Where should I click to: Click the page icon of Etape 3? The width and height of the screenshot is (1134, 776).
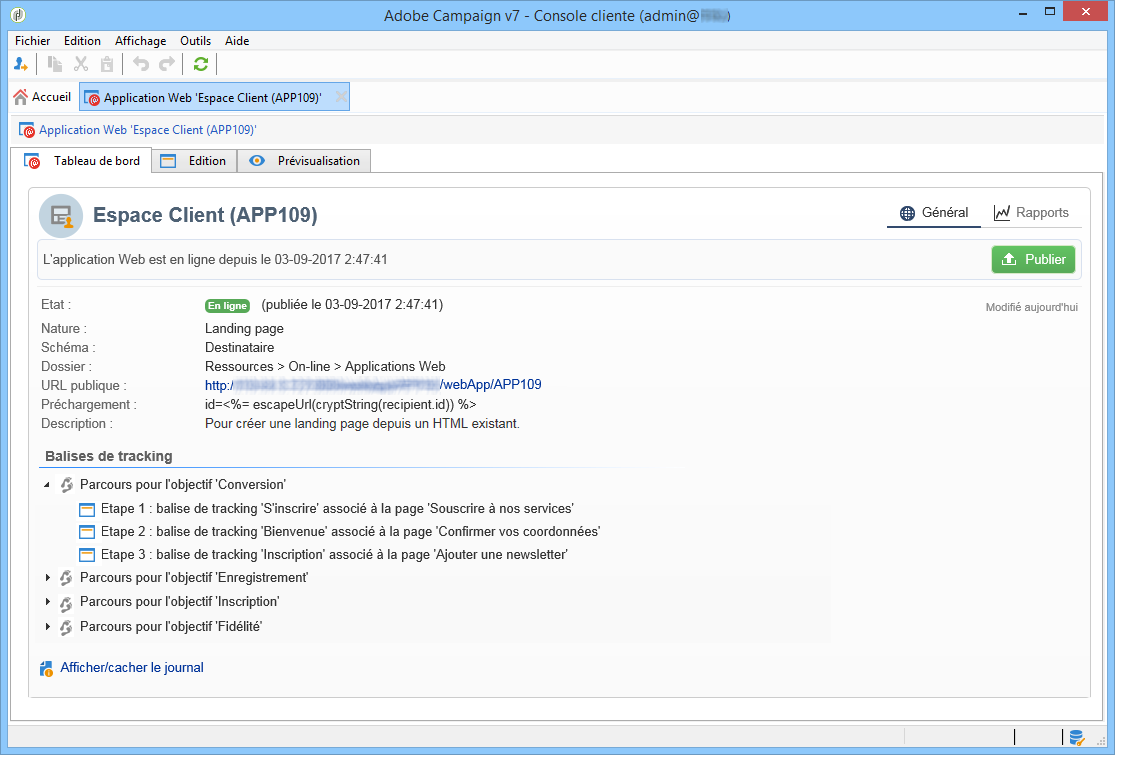pyautogui.click(x=87, y=555)
